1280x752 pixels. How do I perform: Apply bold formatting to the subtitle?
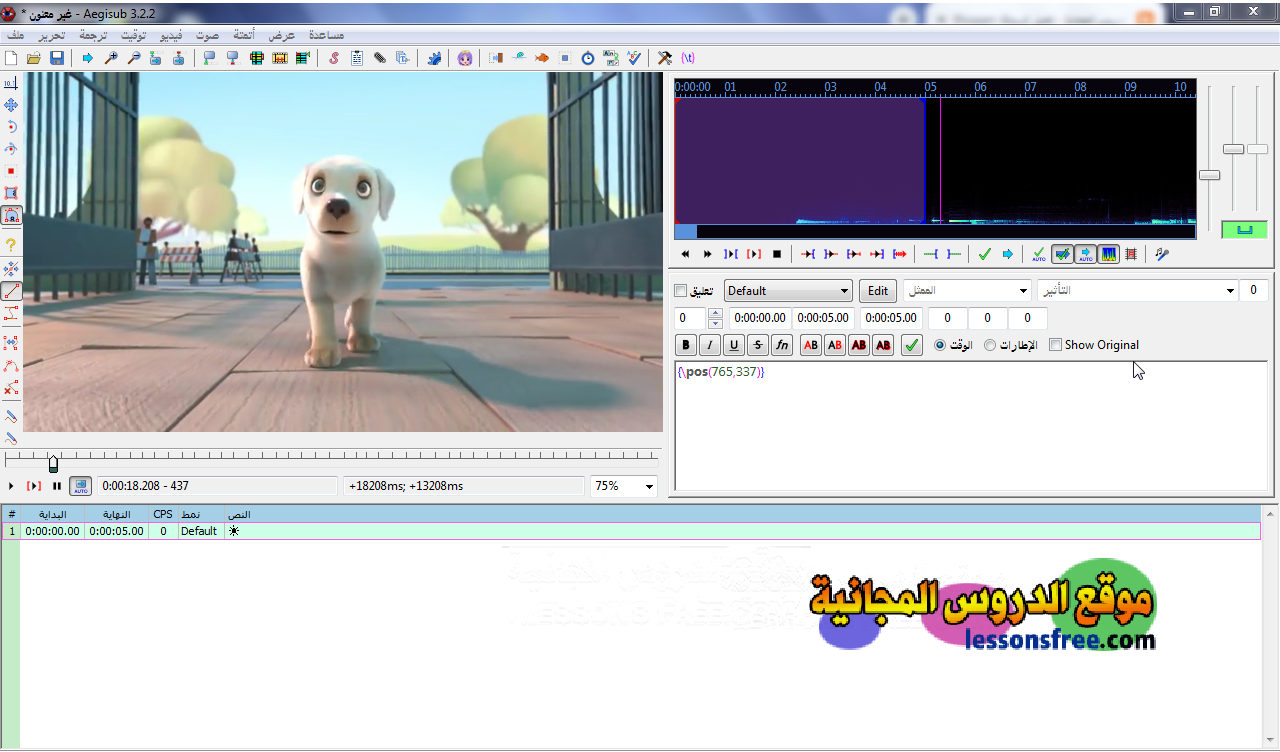point(686,345)
